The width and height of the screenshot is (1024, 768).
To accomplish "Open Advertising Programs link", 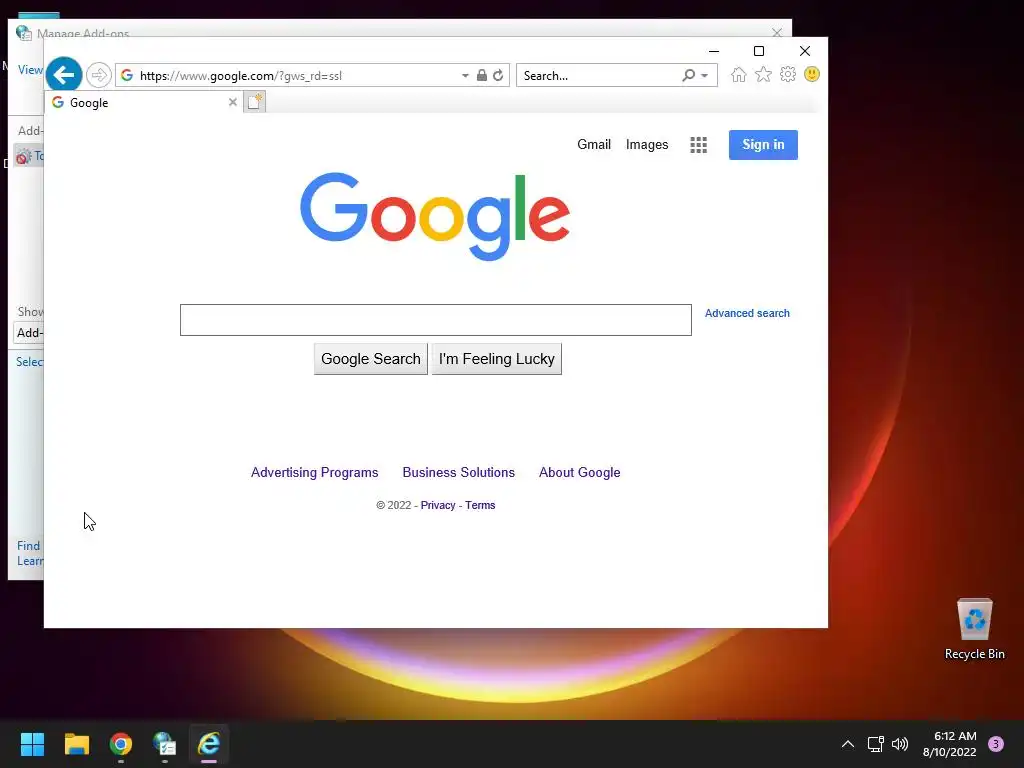I will 314,472.
